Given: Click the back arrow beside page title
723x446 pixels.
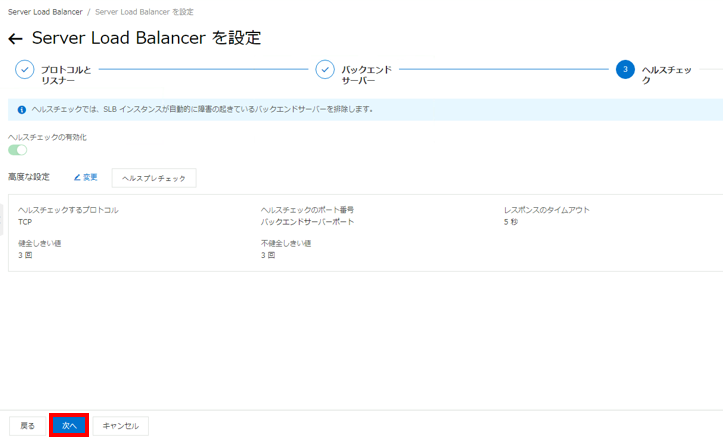Looking at the screenshot, I should pyautogui.click(x=15, y=39).
